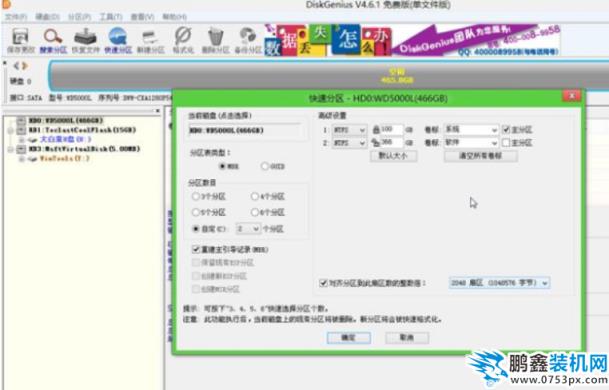Open partition 1 file system NTFS dropdown
Screen dimensions: 609x390
tap(350, 130)
